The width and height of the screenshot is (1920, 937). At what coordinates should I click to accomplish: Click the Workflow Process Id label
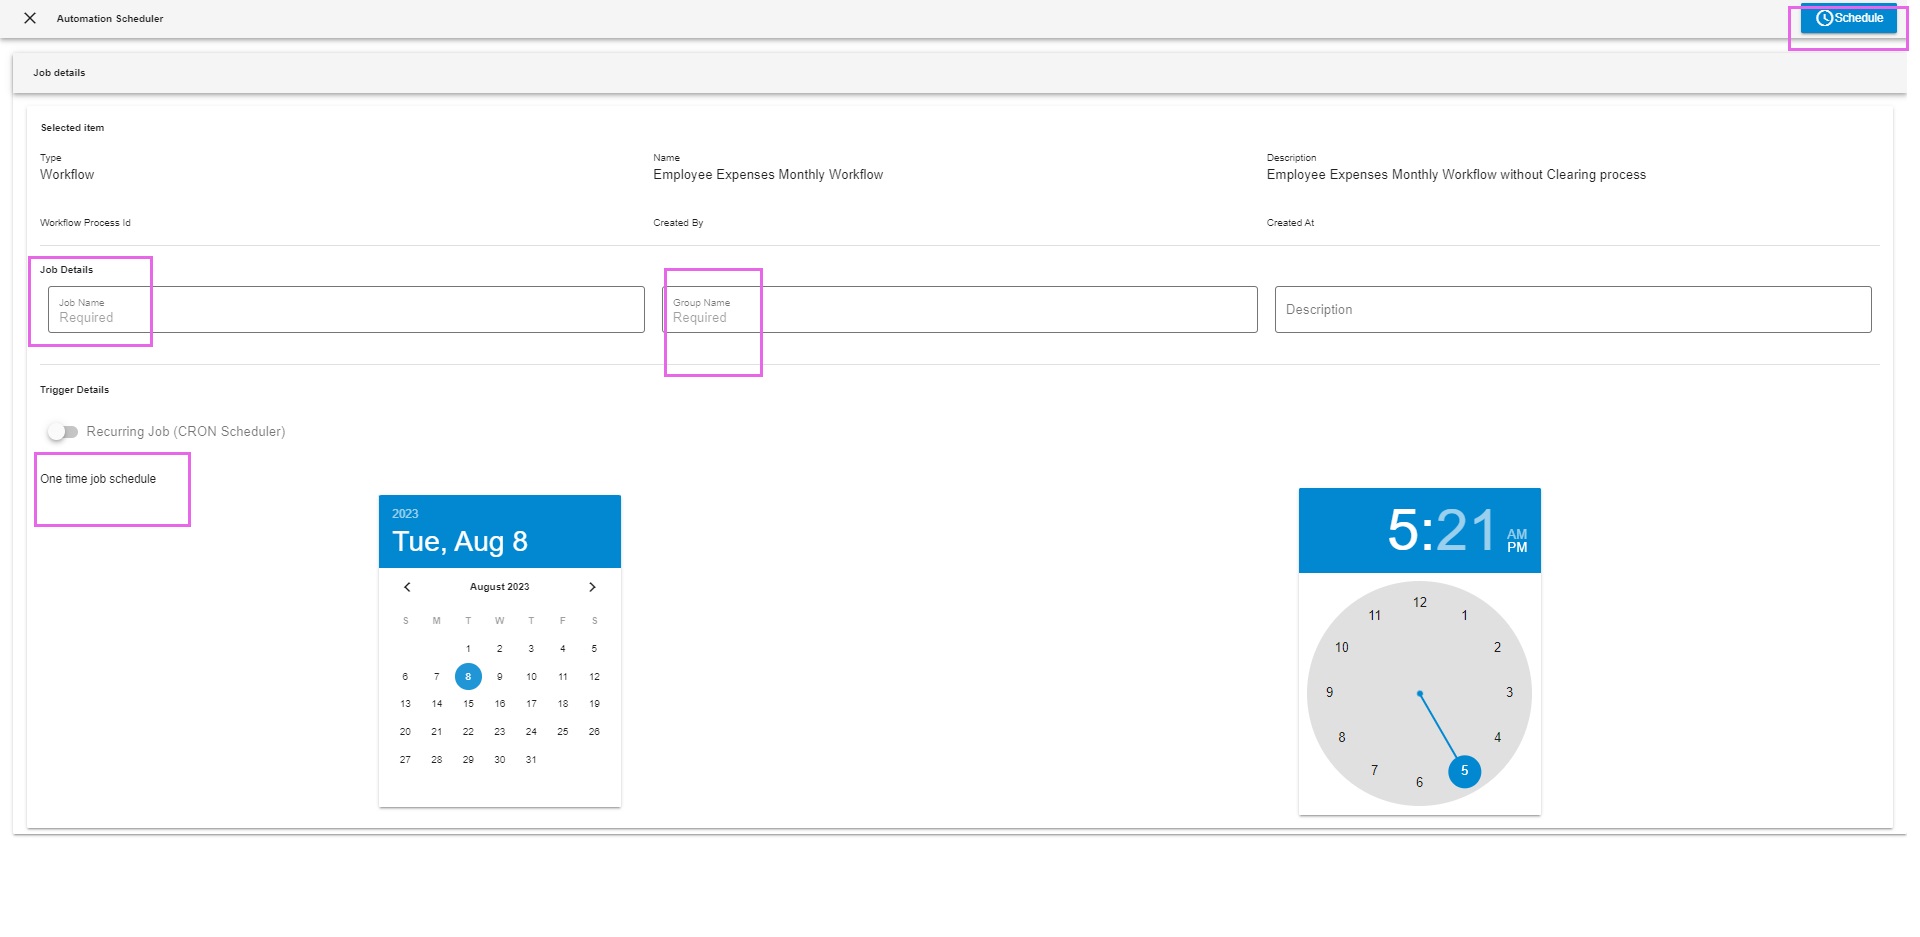[x=85, y=223]
